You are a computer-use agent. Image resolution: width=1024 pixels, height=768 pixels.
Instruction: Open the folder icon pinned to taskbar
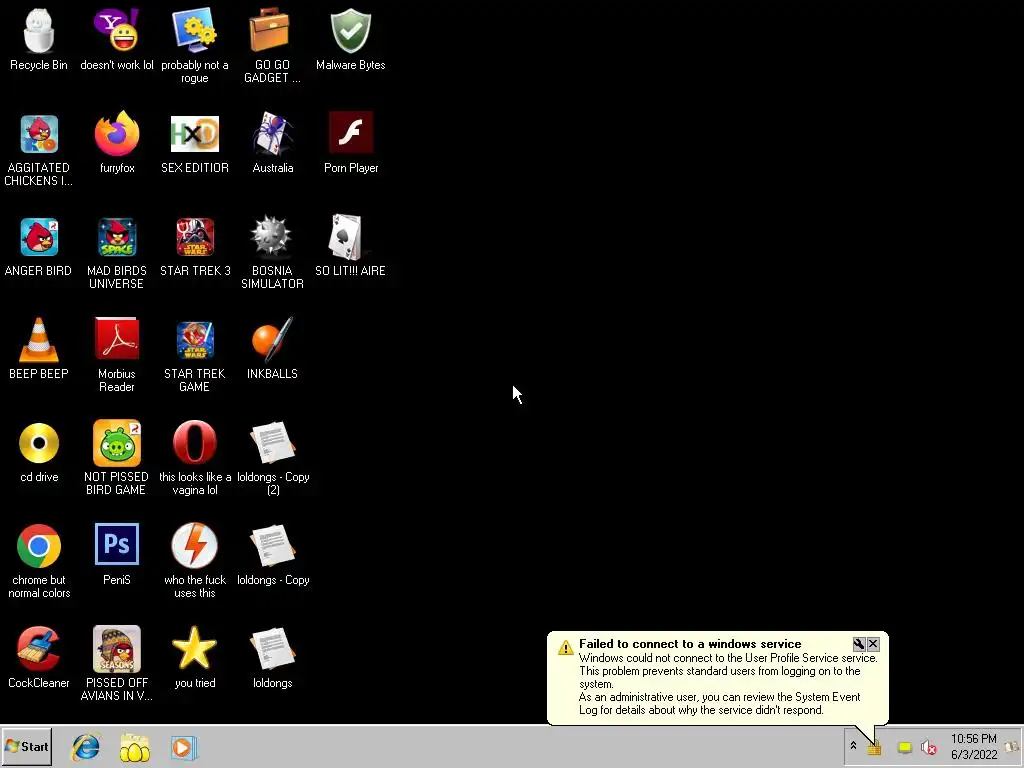135,748
